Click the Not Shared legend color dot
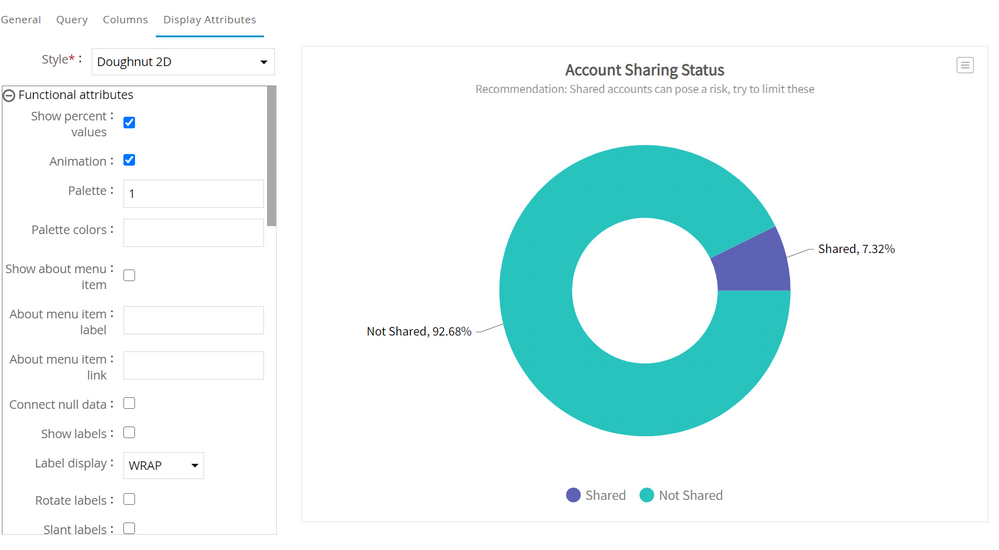The height and width of the screenshot is (550, 999). [646, 495]
